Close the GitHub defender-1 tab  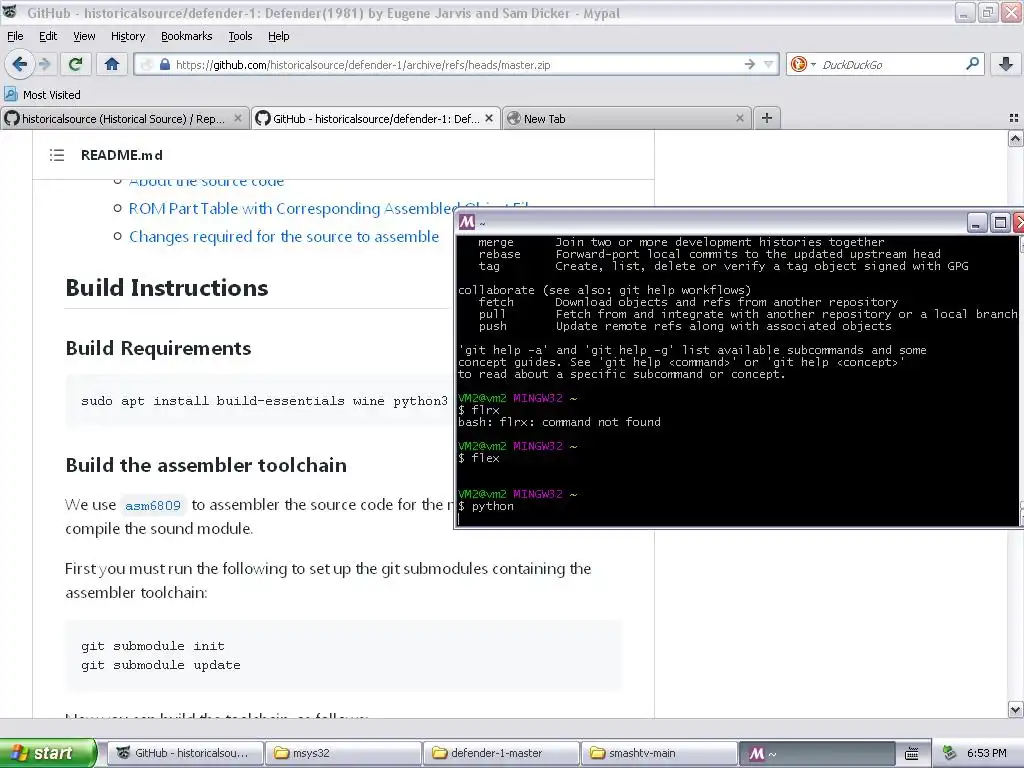coord(488,118)
